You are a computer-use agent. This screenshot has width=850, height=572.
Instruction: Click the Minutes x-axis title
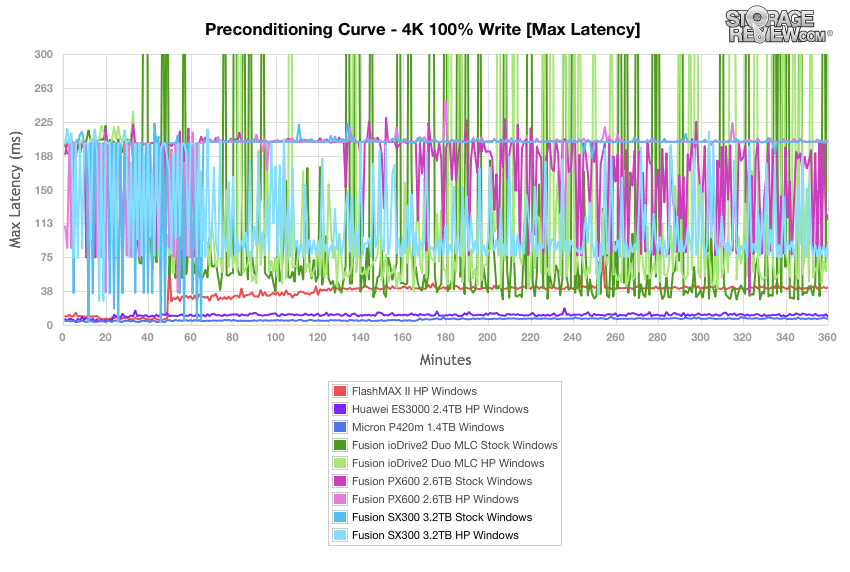445,360
